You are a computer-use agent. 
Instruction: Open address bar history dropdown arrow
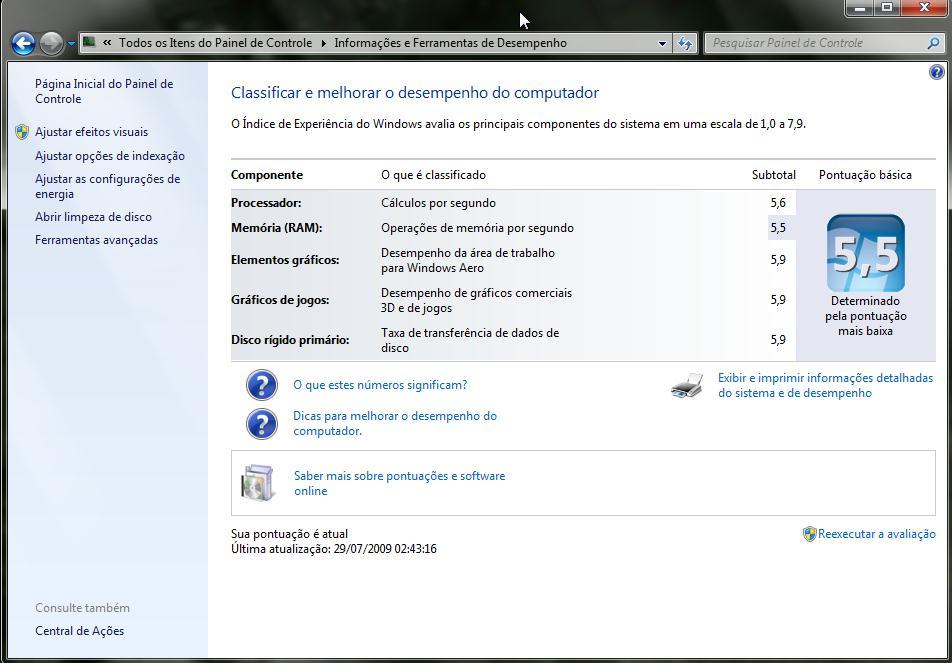coord(662,44)
